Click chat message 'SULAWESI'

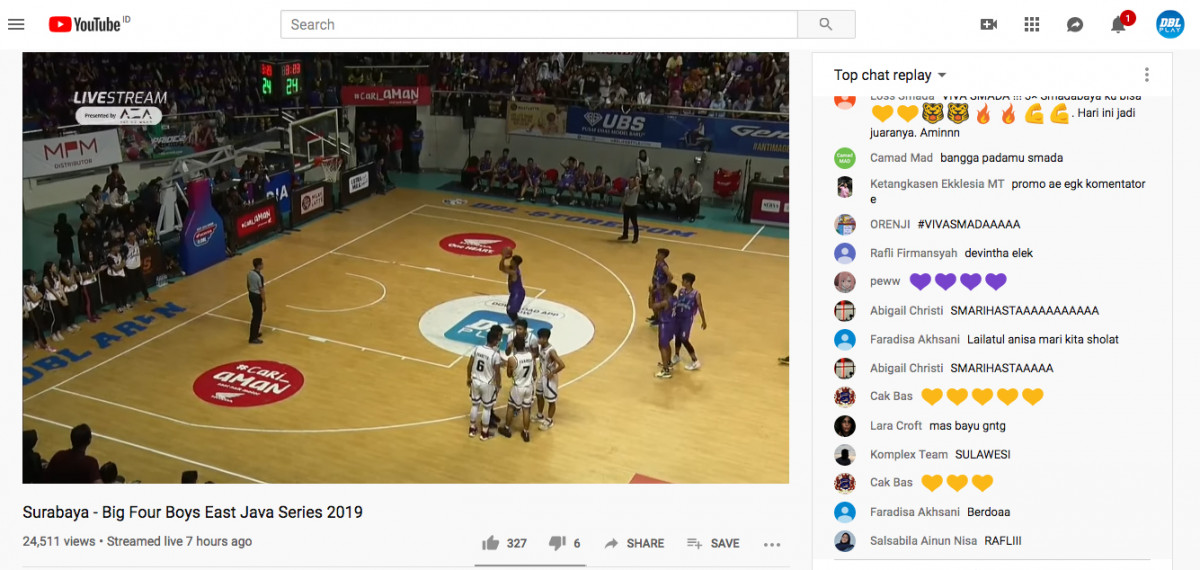pyautogui.click(x=983, y=454)
